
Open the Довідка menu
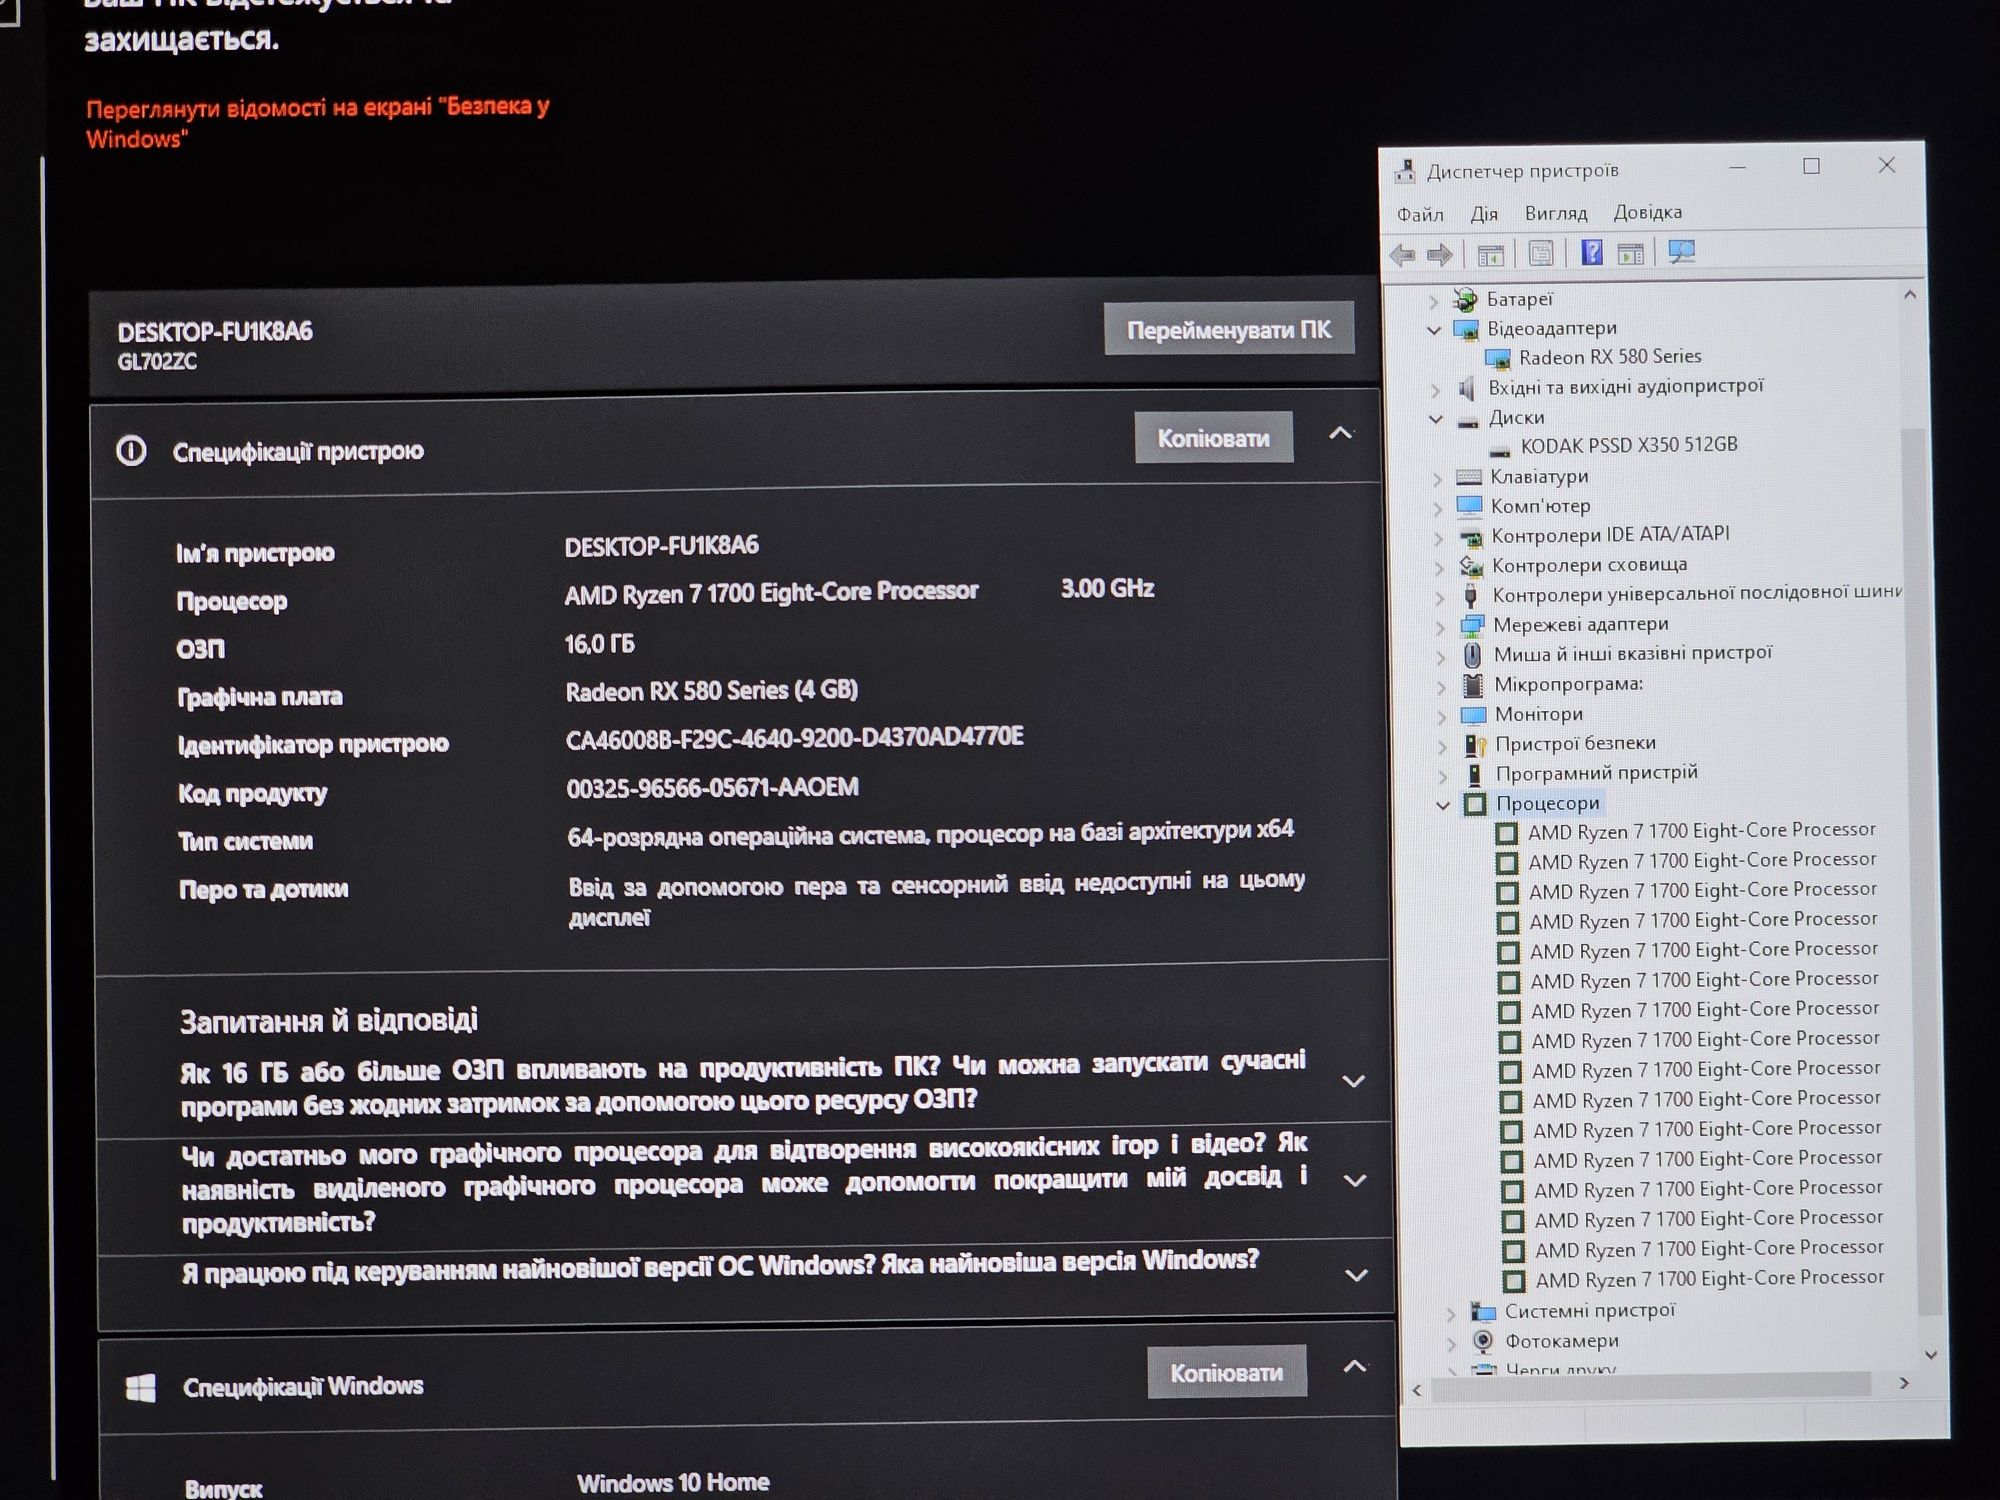[x=1648, y=212]
